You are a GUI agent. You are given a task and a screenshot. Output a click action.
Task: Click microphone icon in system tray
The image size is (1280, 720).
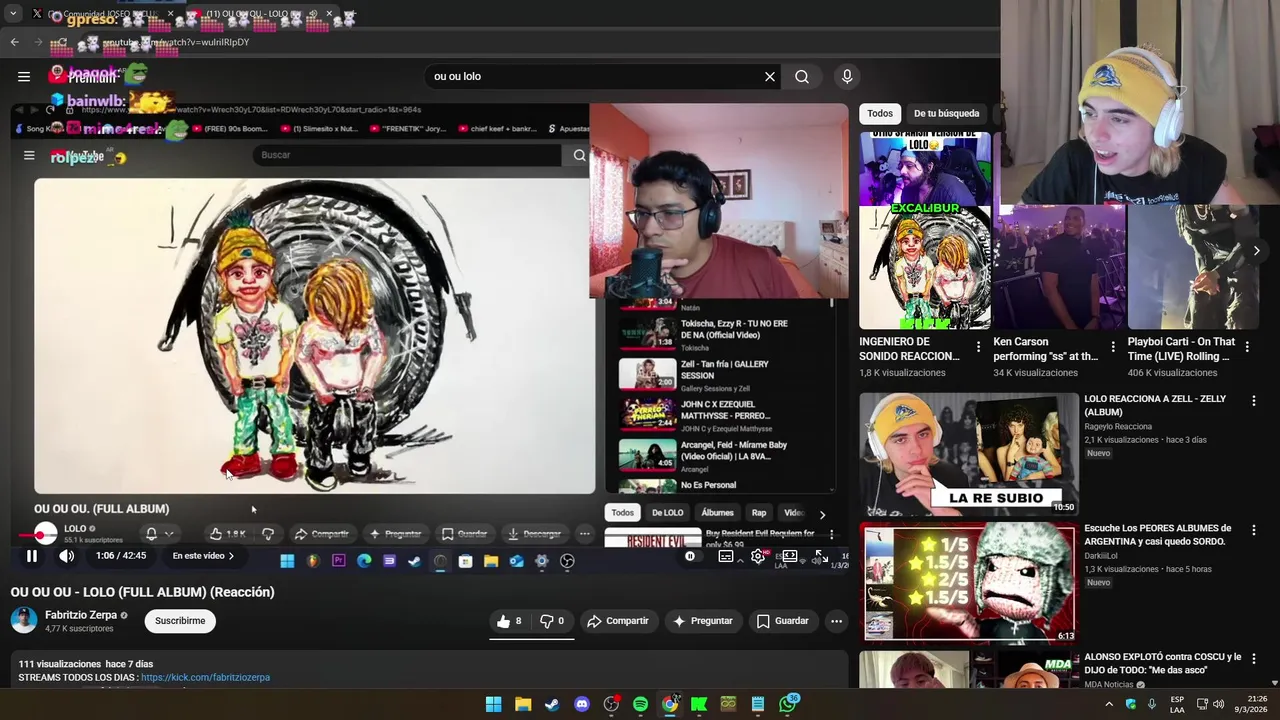coord(1152,704)
